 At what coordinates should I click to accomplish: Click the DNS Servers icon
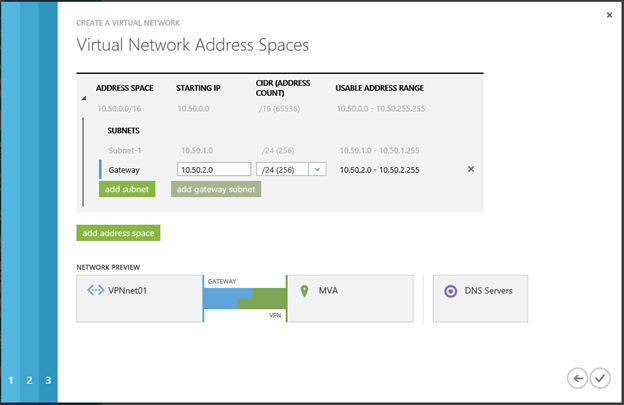click(451, 291)
